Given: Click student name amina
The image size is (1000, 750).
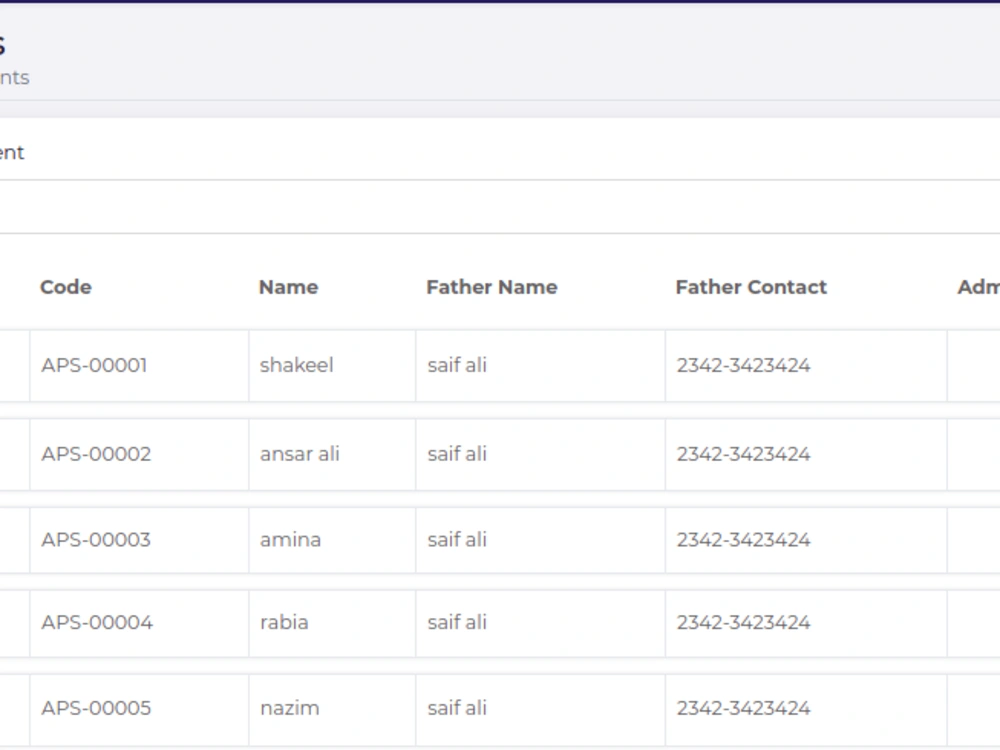Looking at the screenshot, I should [290, 540].
